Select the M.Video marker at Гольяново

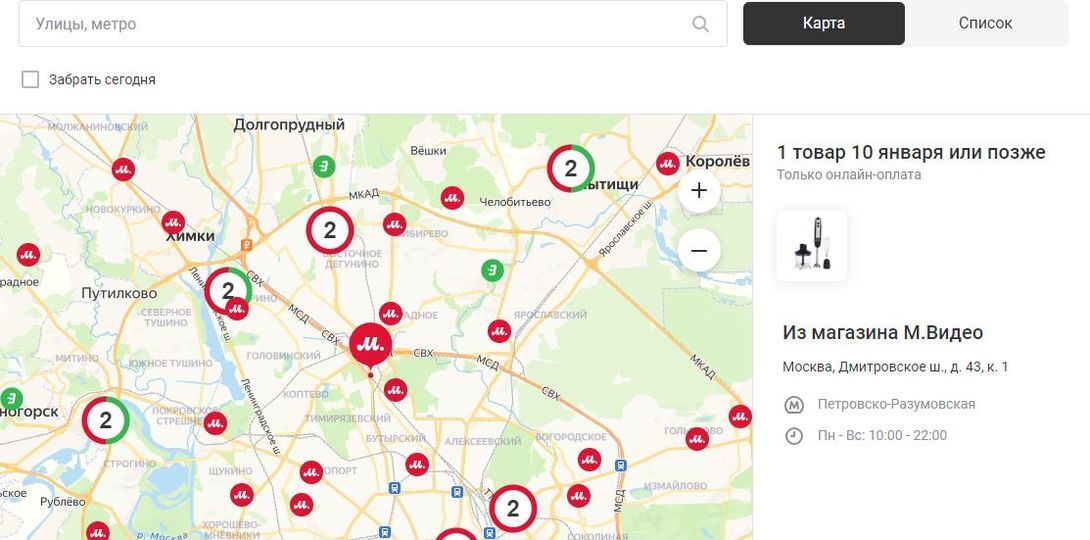click(697, 439)
